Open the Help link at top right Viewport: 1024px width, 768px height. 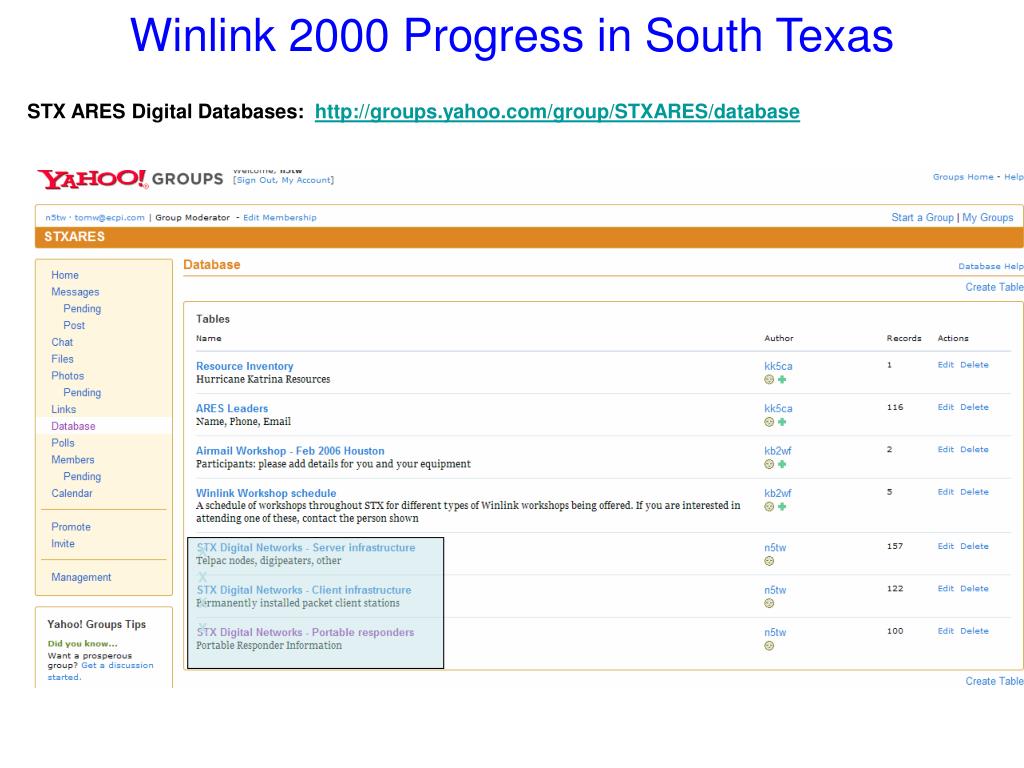coord(1014,177)
